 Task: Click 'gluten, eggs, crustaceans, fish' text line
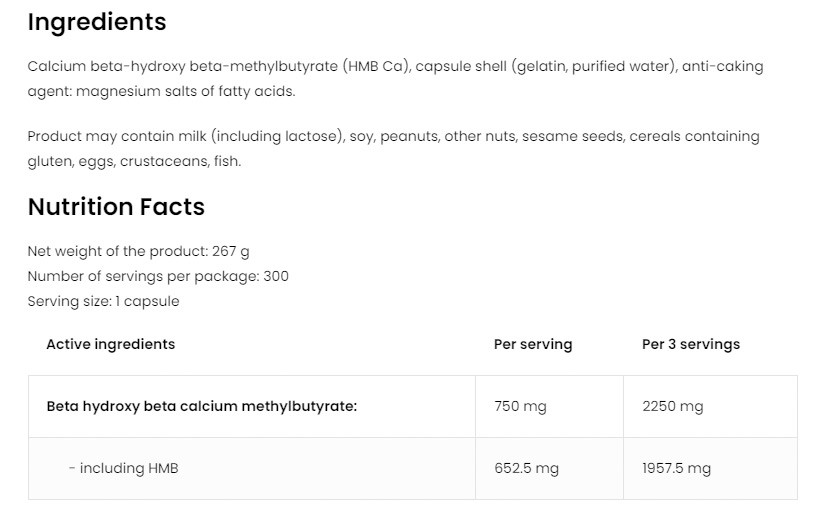[134, 161]
